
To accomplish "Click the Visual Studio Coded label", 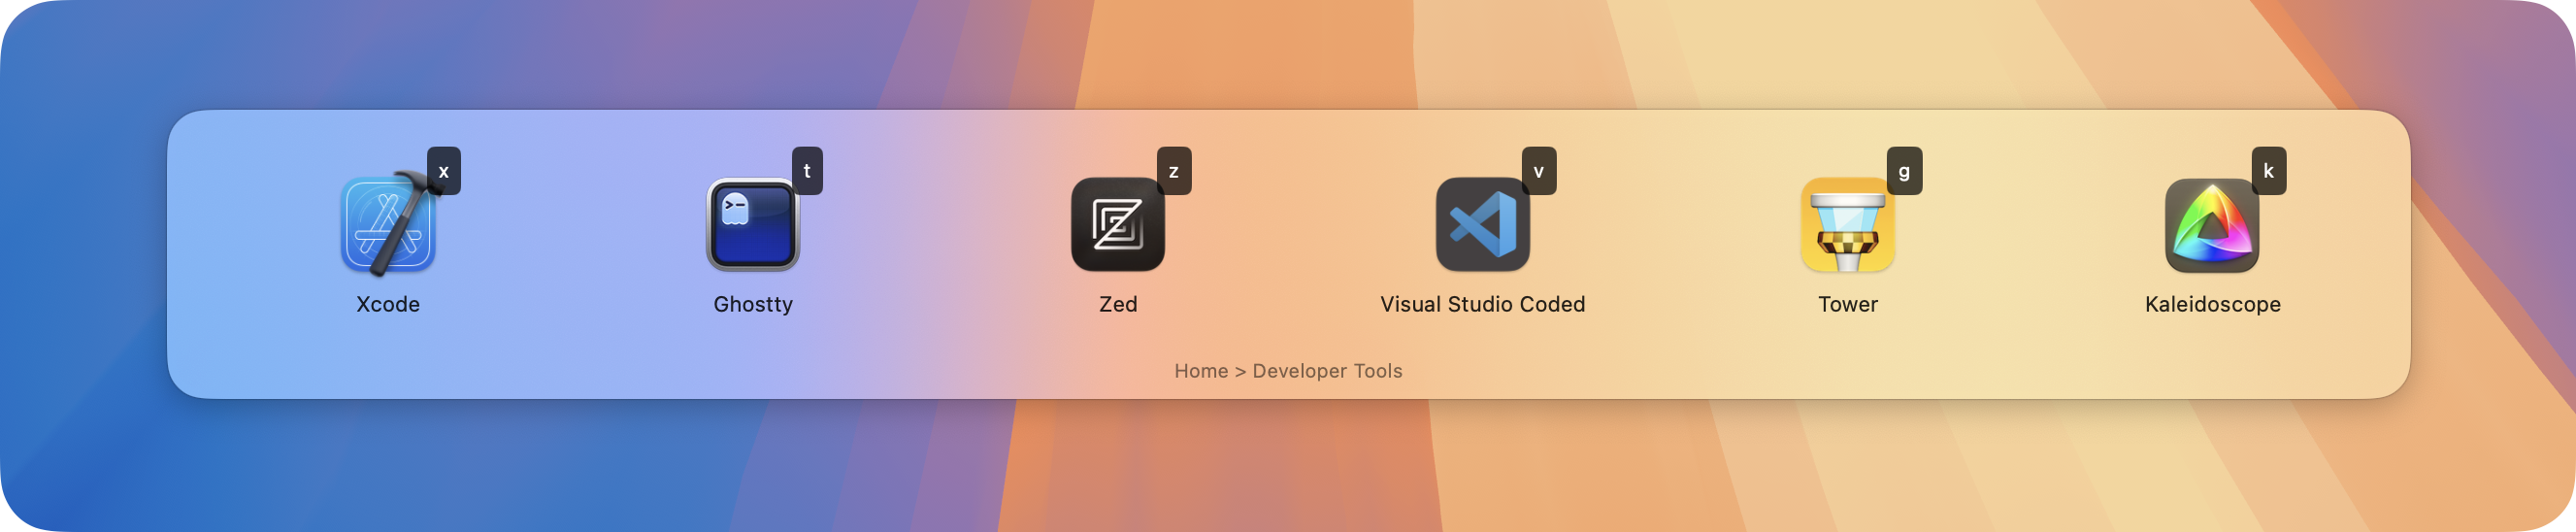I will click(1482, 304).
